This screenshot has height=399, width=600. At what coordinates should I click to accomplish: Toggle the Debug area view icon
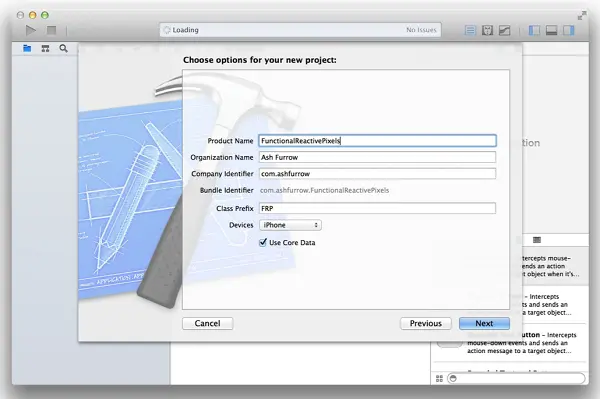tap(551, 30)
